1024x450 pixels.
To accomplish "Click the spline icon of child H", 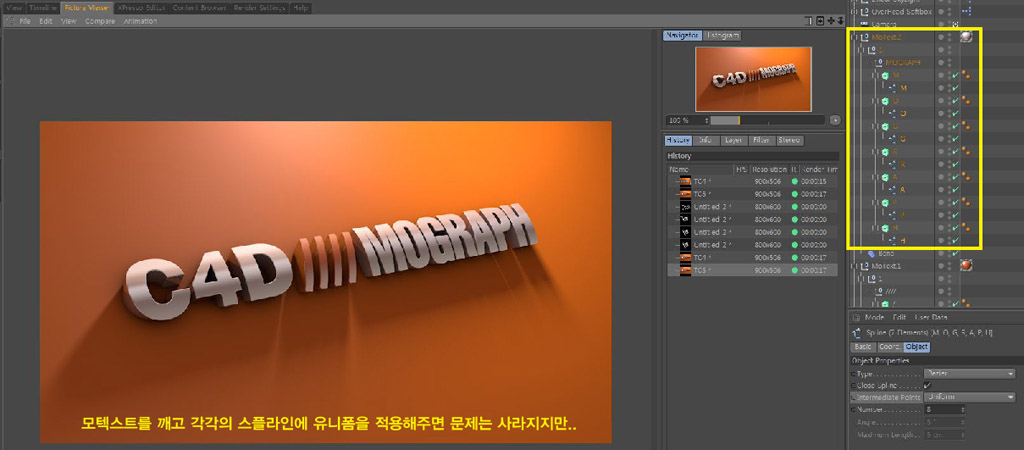I will 893,240.
